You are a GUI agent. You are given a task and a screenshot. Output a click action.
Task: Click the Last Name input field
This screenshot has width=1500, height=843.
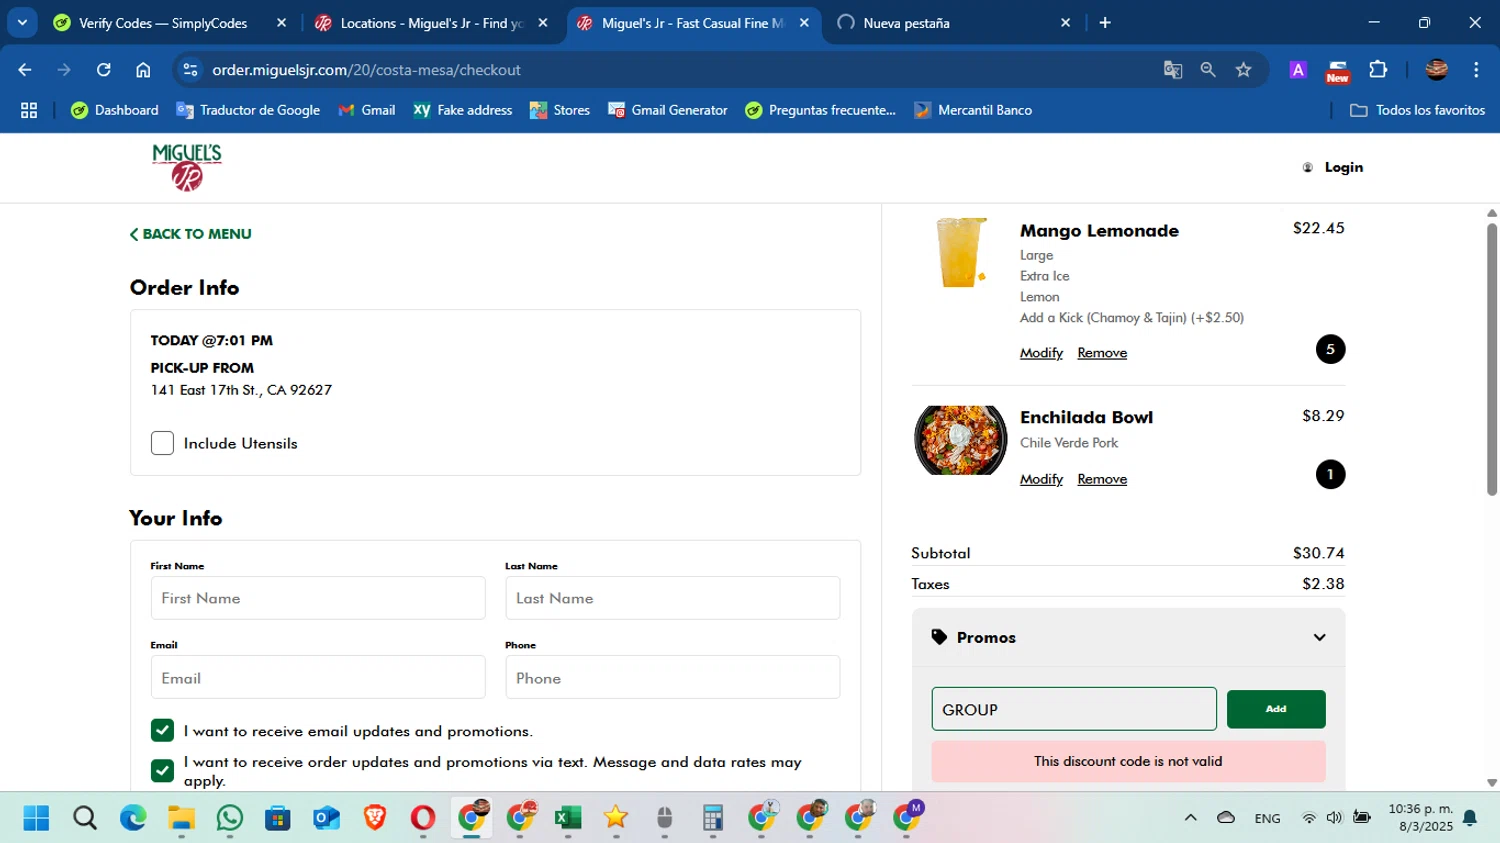tap(672, 598)
